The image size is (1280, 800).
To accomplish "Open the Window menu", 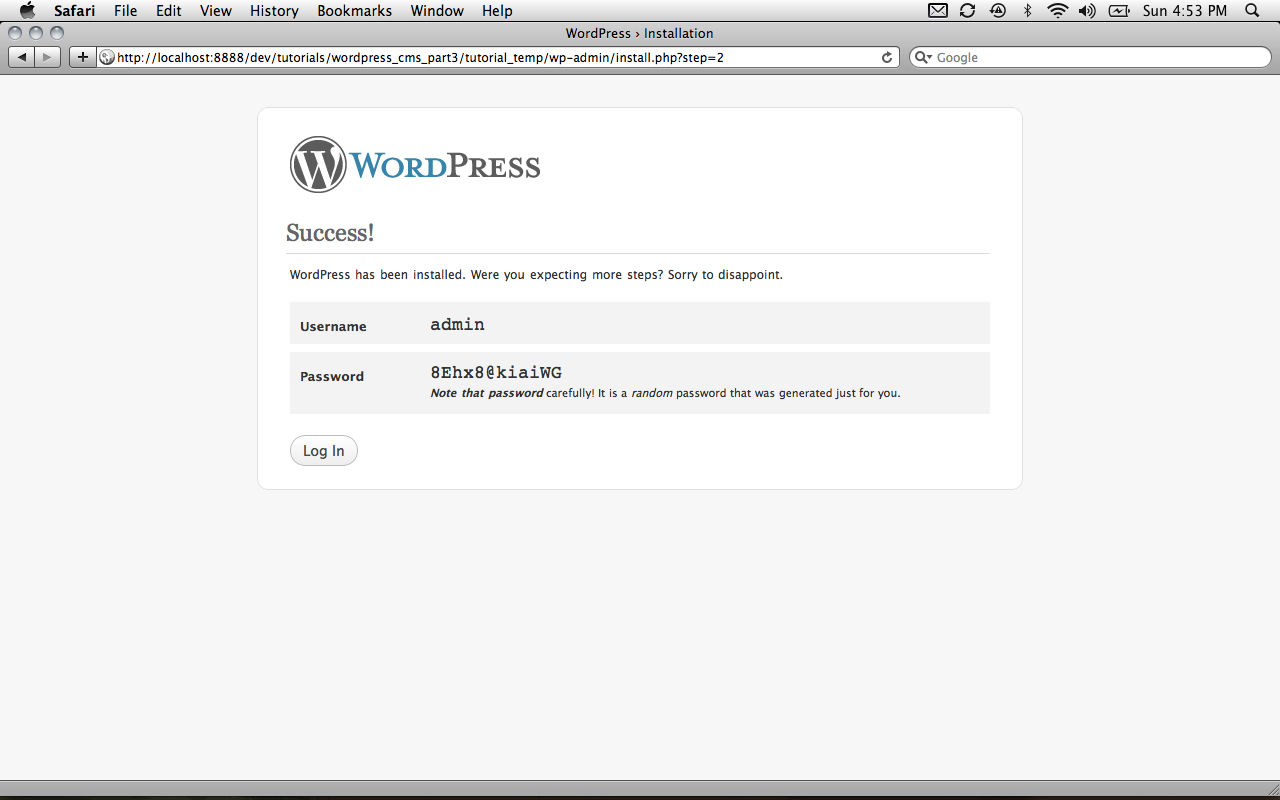I will coord(437,11).
